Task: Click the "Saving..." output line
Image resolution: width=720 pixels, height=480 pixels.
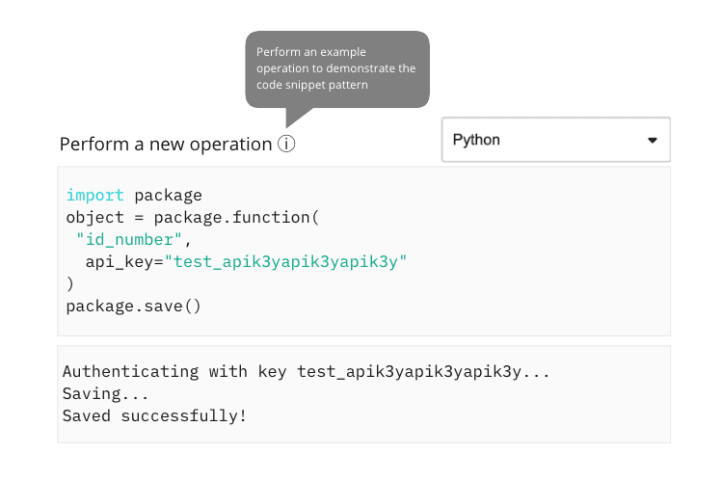Action: [105, 393]
